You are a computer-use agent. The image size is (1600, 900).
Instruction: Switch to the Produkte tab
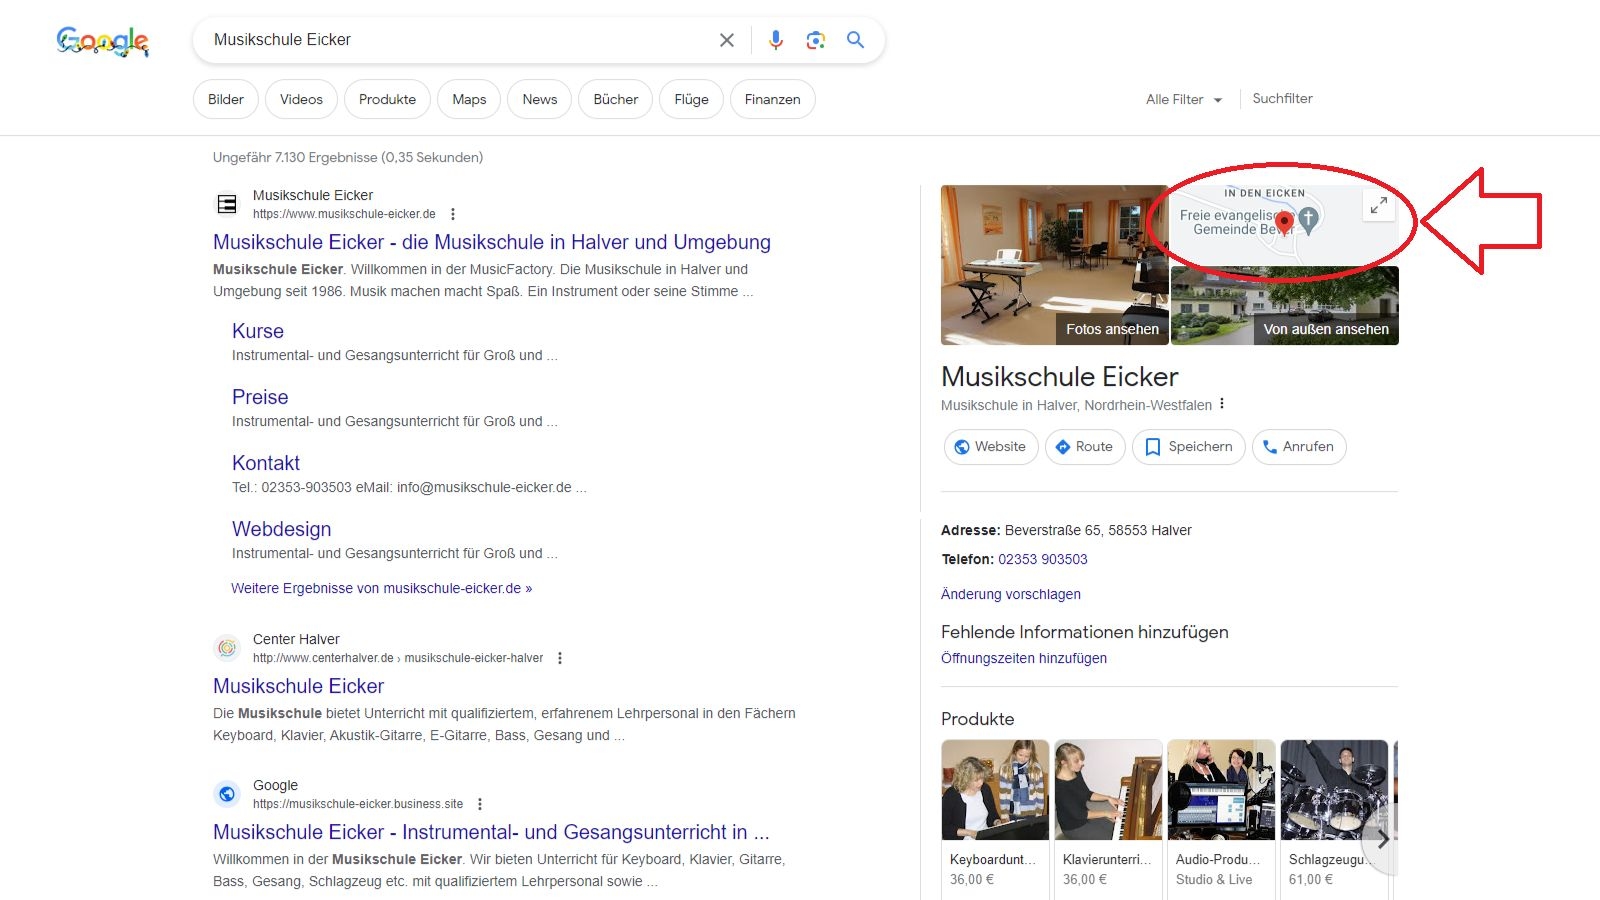tap(387, 99)
